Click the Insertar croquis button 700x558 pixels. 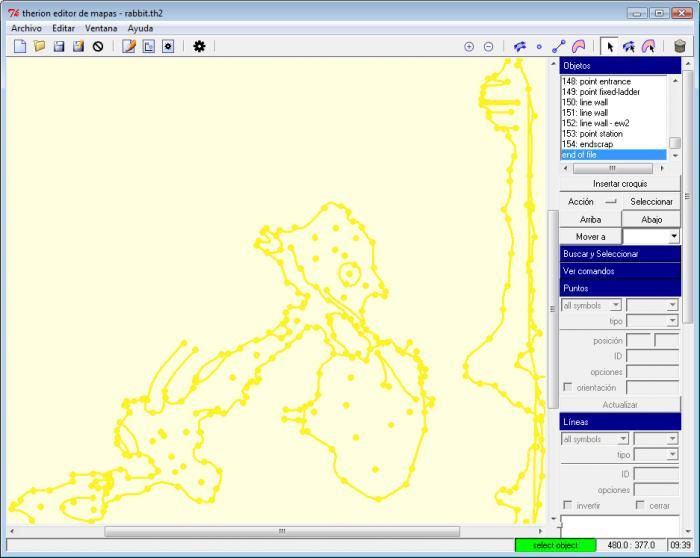[x=620, y=183]
